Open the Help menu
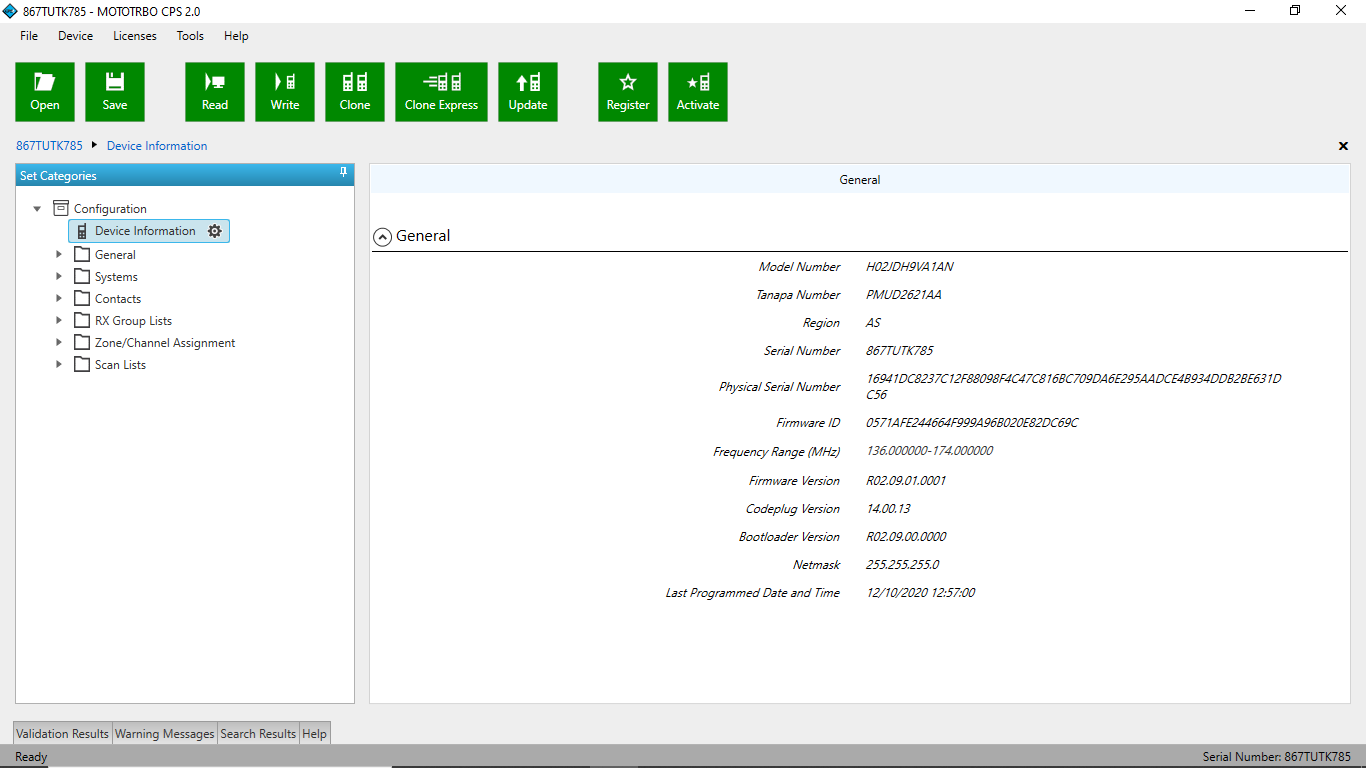1366x768 pixels. point(236,36)
